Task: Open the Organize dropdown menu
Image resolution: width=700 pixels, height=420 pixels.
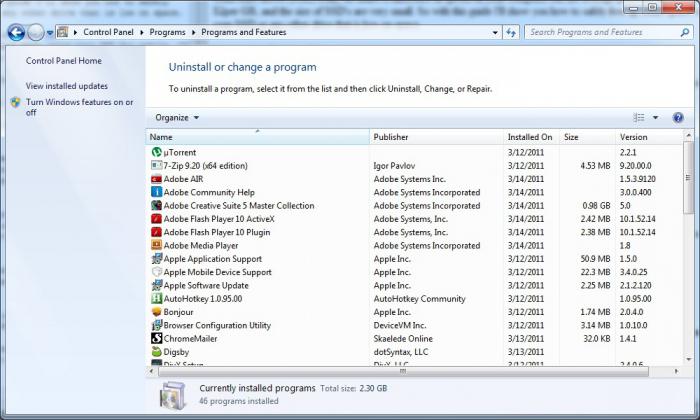Action: [177, 118]
